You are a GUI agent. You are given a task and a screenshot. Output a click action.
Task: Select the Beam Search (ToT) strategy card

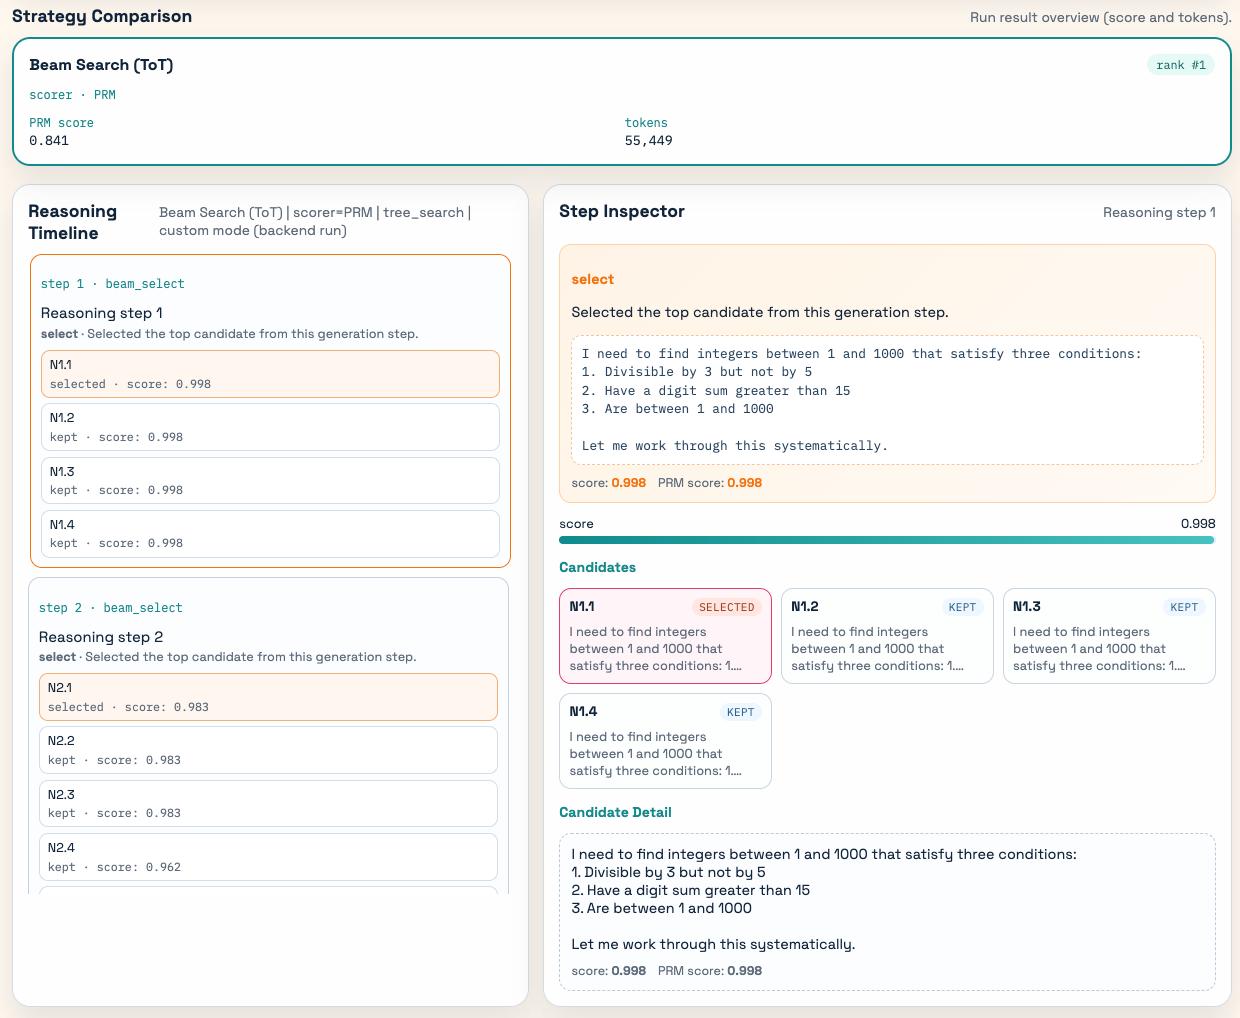621,101
